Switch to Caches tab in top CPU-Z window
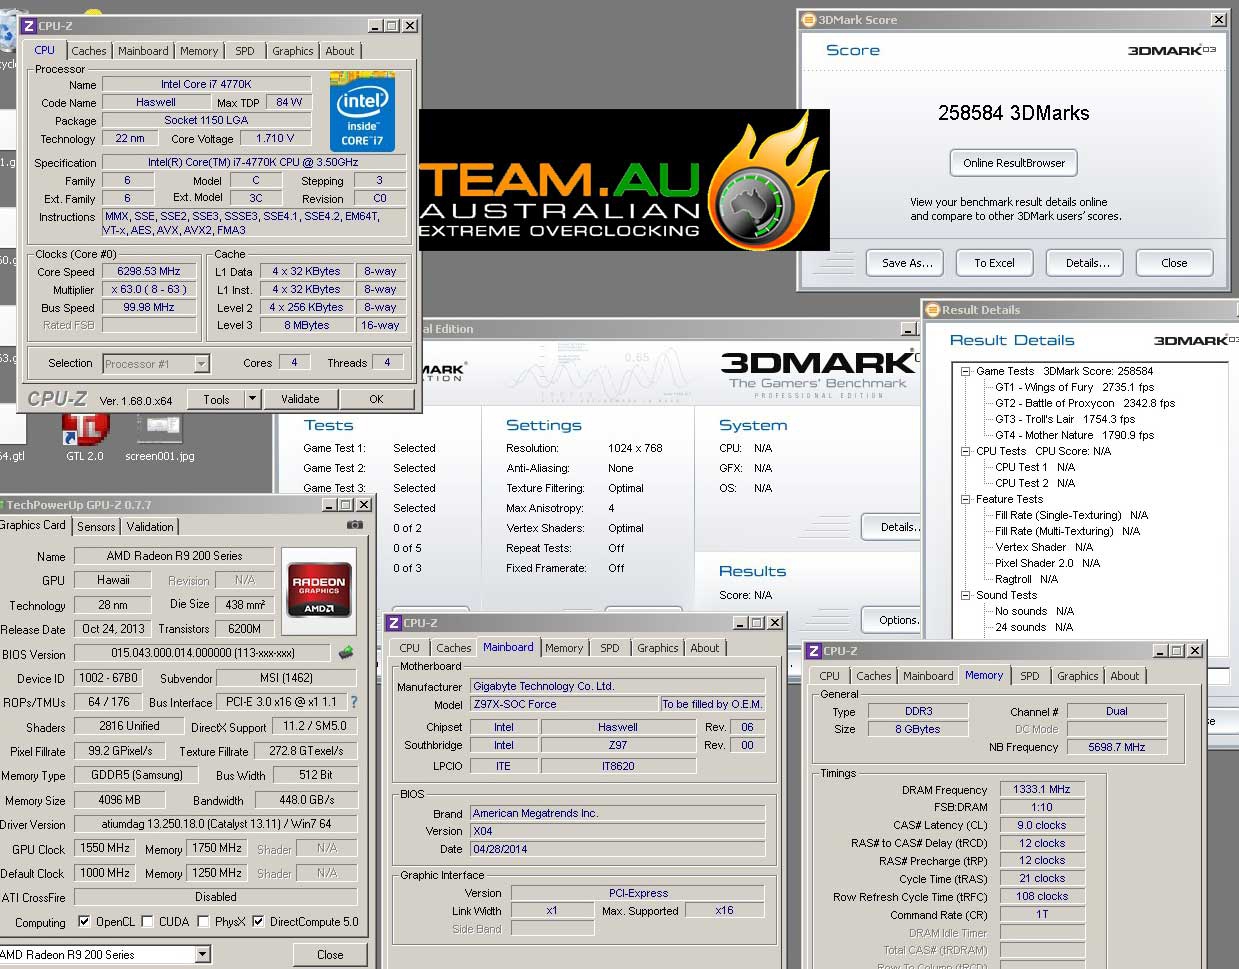The height and width of the screenshot is (969, 1239). point(88,51)
